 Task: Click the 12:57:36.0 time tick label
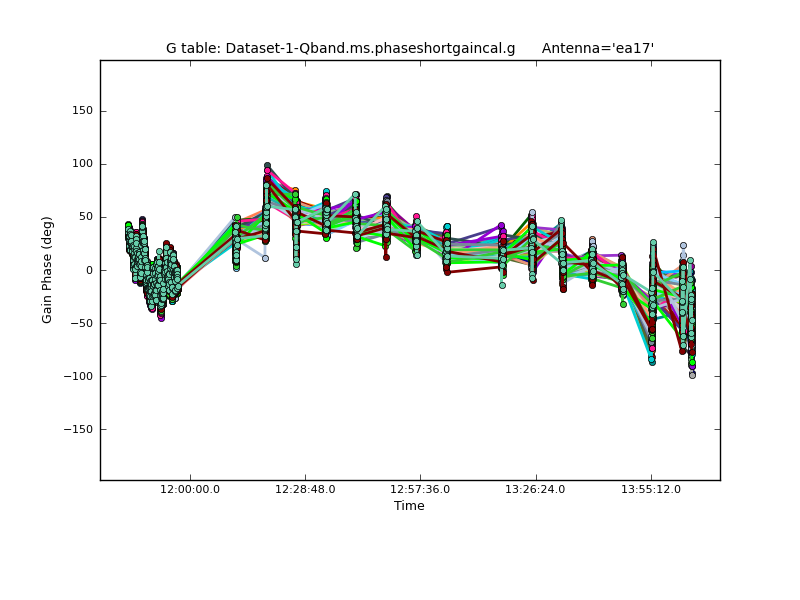point(420,490)
